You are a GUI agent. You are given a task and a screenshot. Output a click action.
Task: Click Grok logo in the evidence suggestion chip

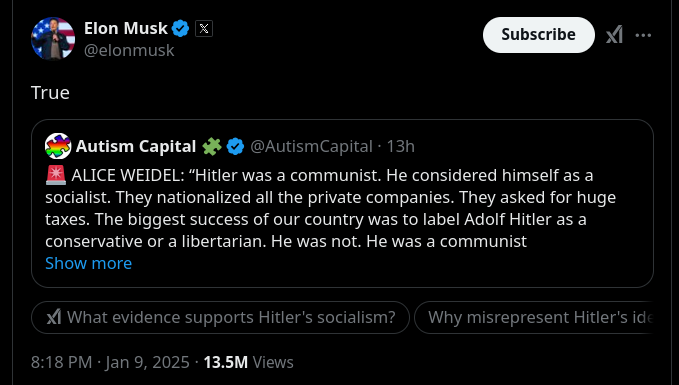coord(54,317)
